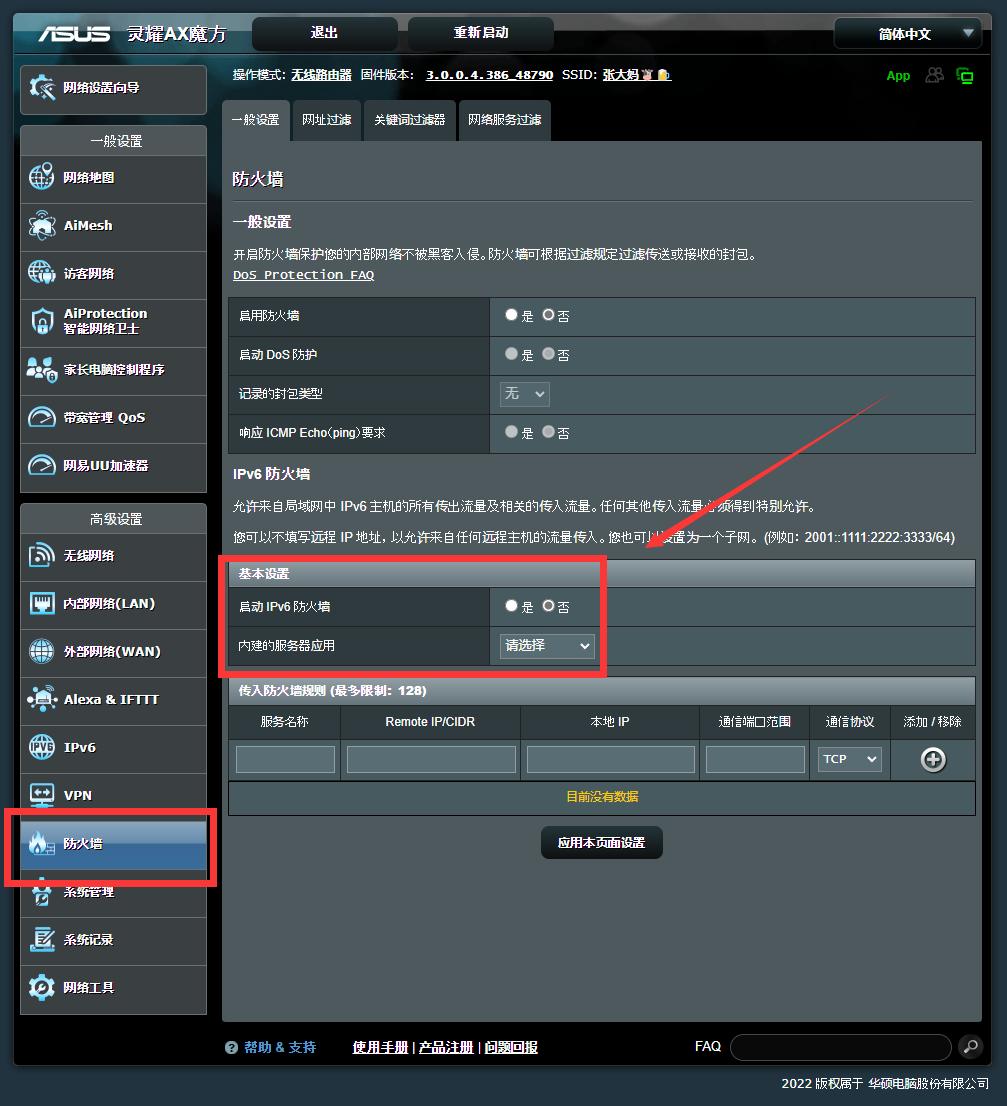
Task: Click the App icon near the top right
Action: (x=897, y=75)
